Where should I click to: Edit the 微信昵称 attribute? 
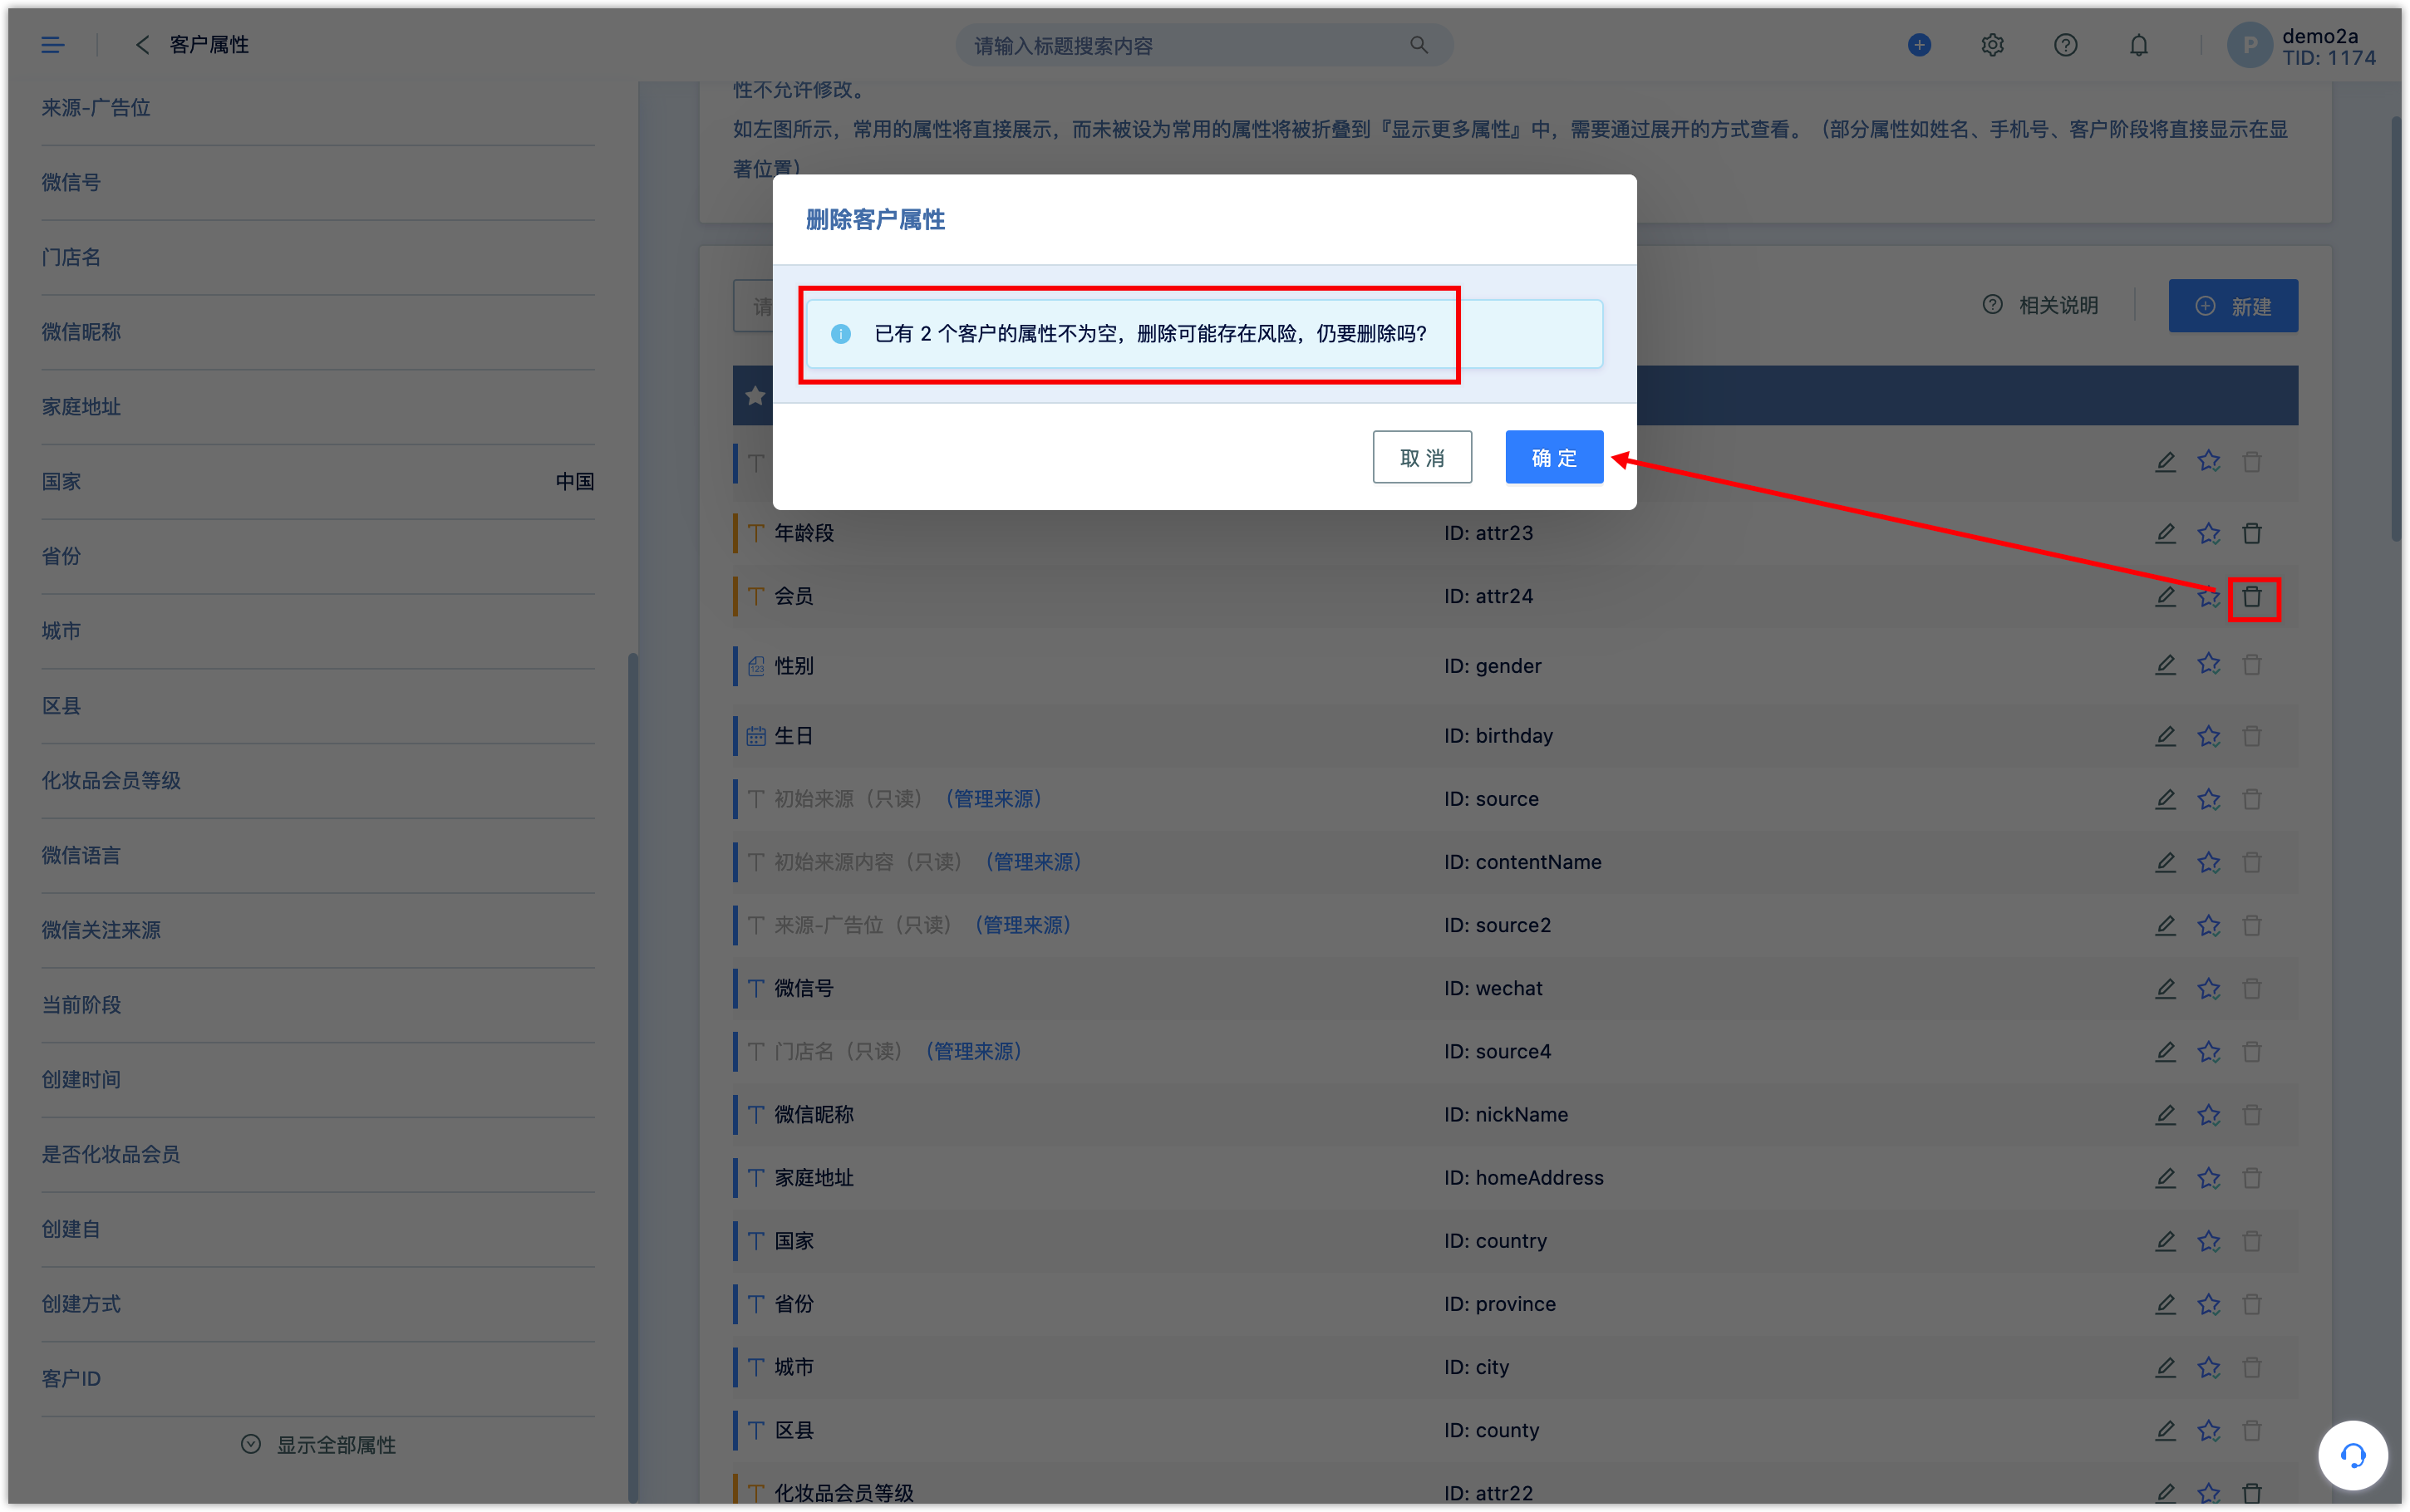point(2164,1114)
